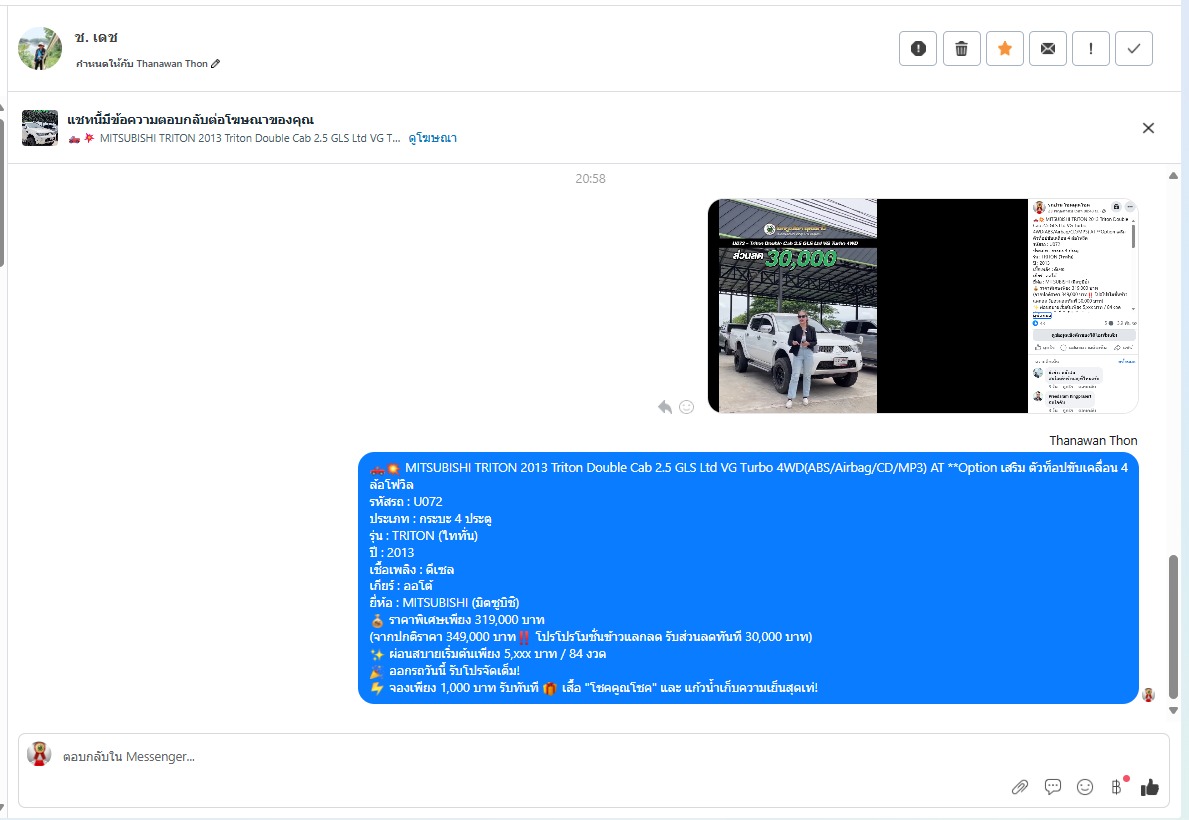Attach a file with paperclip icon
The width and height of the screenshot is (1189, 820).
point(1020,787)
